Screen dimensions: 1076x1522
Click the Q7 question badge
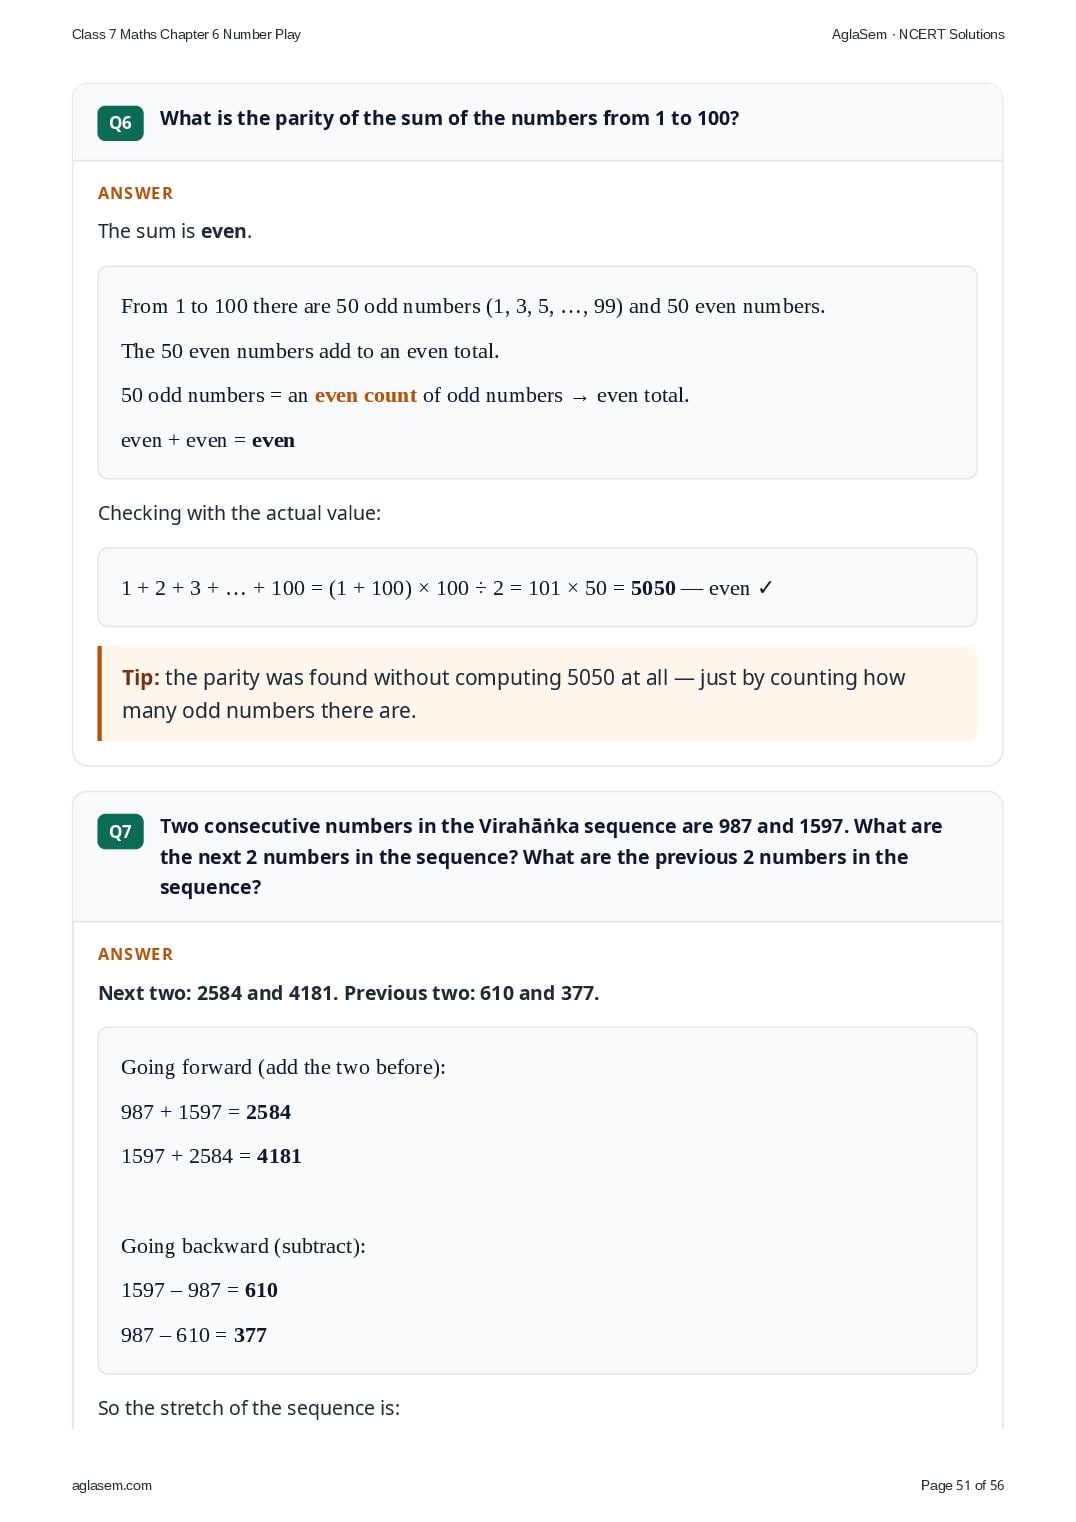(x=120, y=831)
